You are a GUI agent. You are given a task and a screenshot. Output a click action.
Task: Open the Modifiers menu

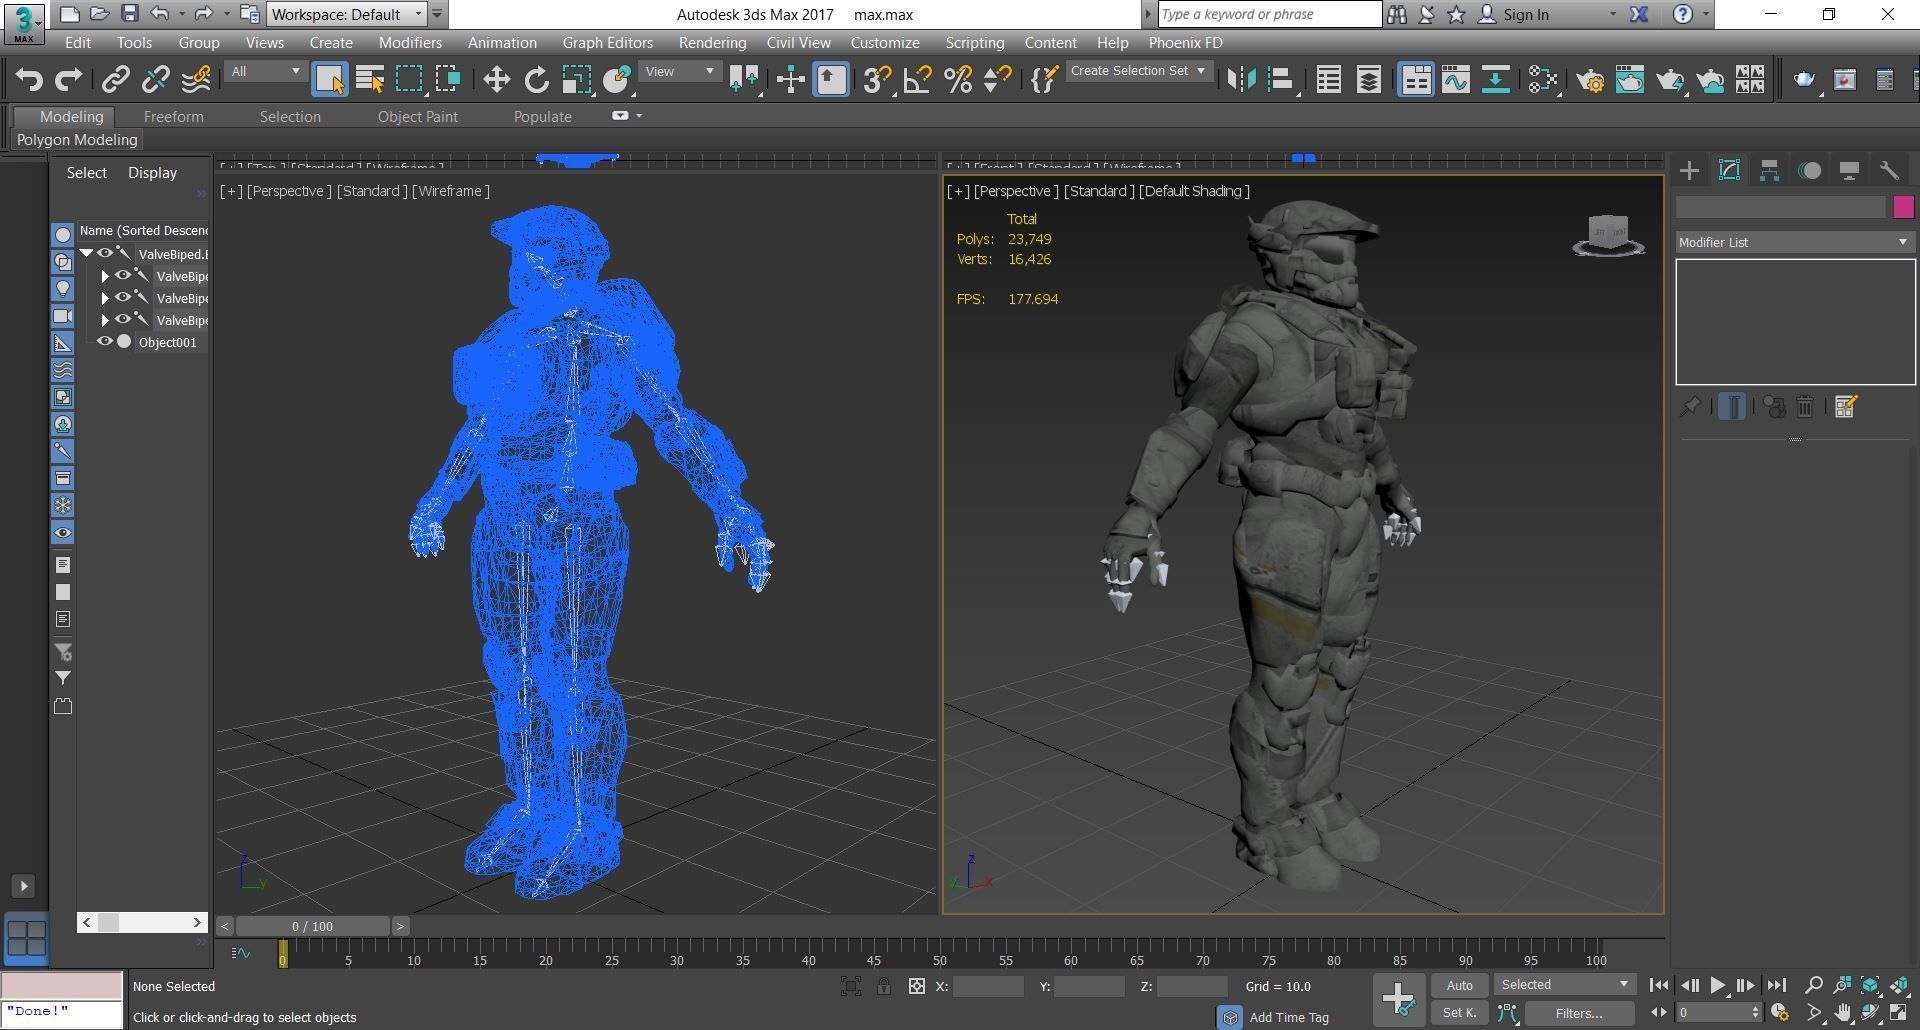pyautogui.click(x=410, y=43)
